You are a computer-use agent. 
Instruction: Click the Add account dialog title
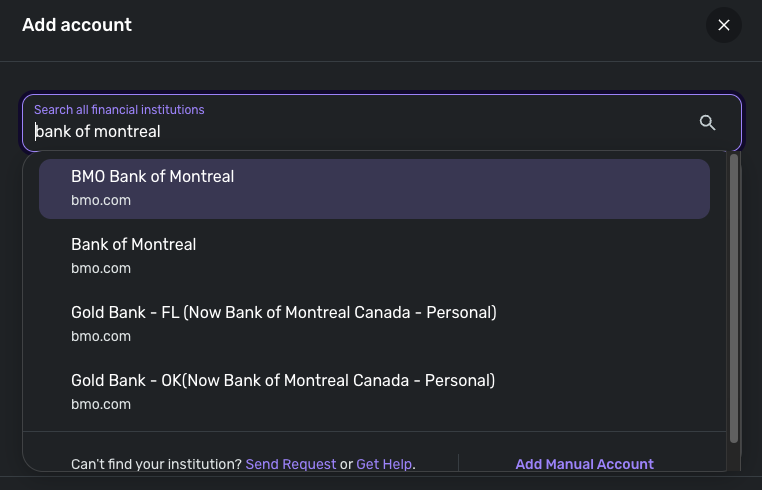[x=77, y=25]
